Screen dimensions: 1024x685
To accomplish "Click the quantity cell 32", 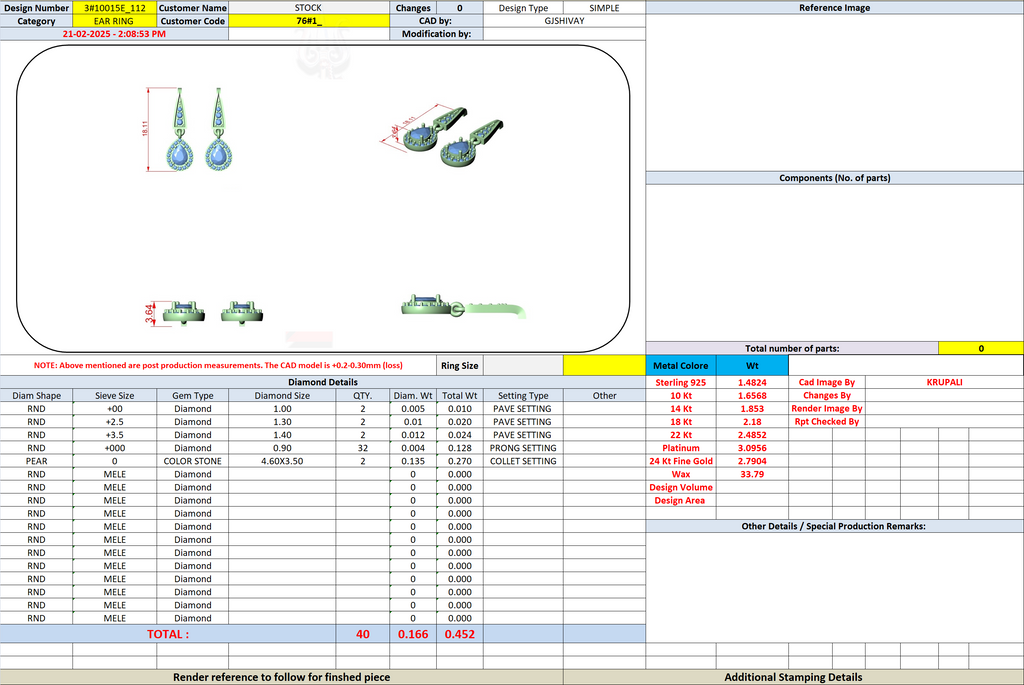I will pyautogui.click(x=362, y=448).
